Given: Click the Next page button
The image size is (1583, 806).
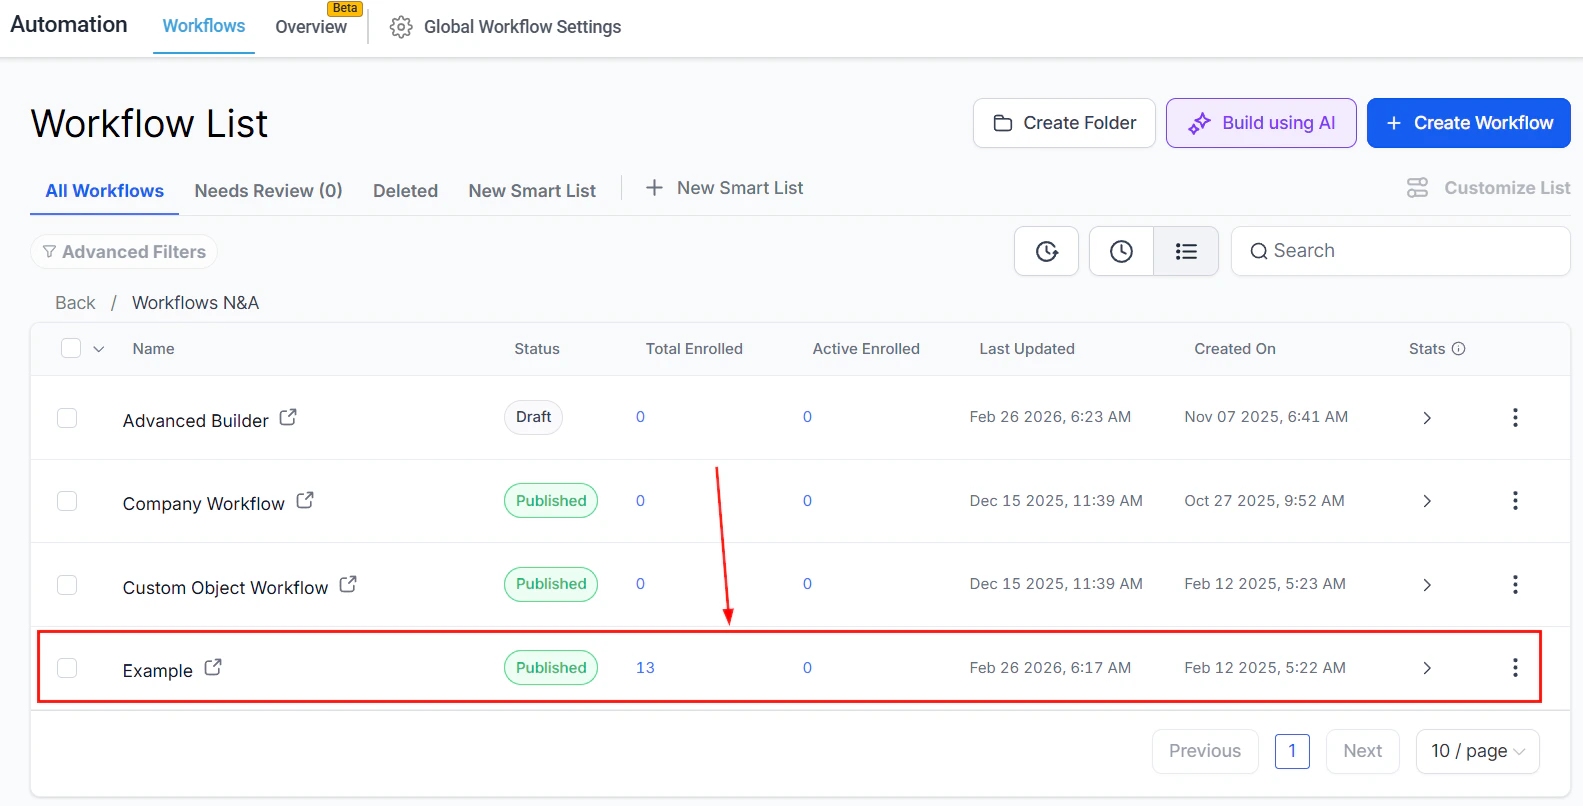Looking at the screenshot, I should (1362, 751).
